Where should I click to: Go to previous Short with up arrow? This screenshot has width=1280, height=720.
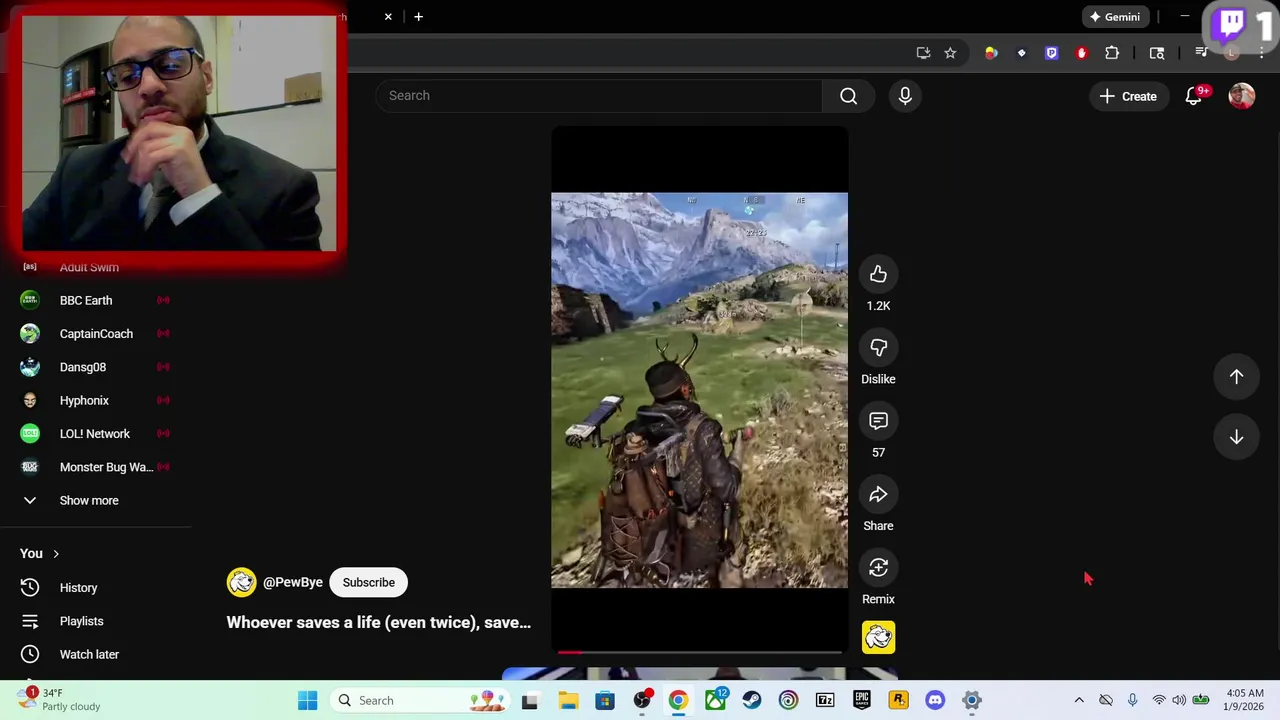1236,377
